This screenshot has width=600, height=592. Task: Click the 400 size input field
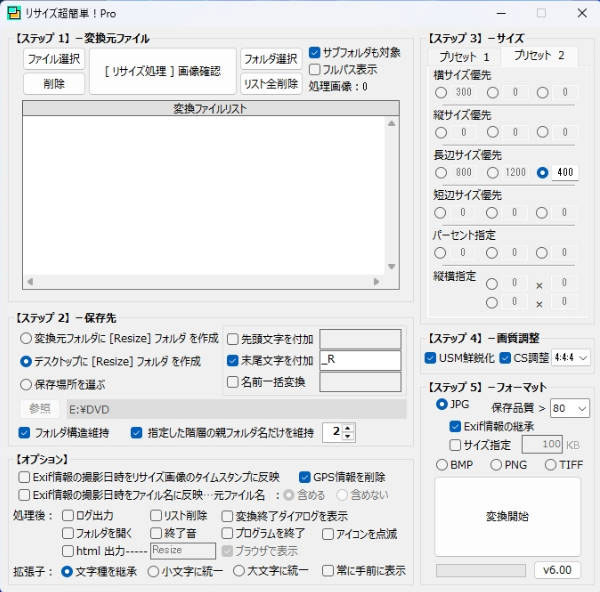coord(565,172)
